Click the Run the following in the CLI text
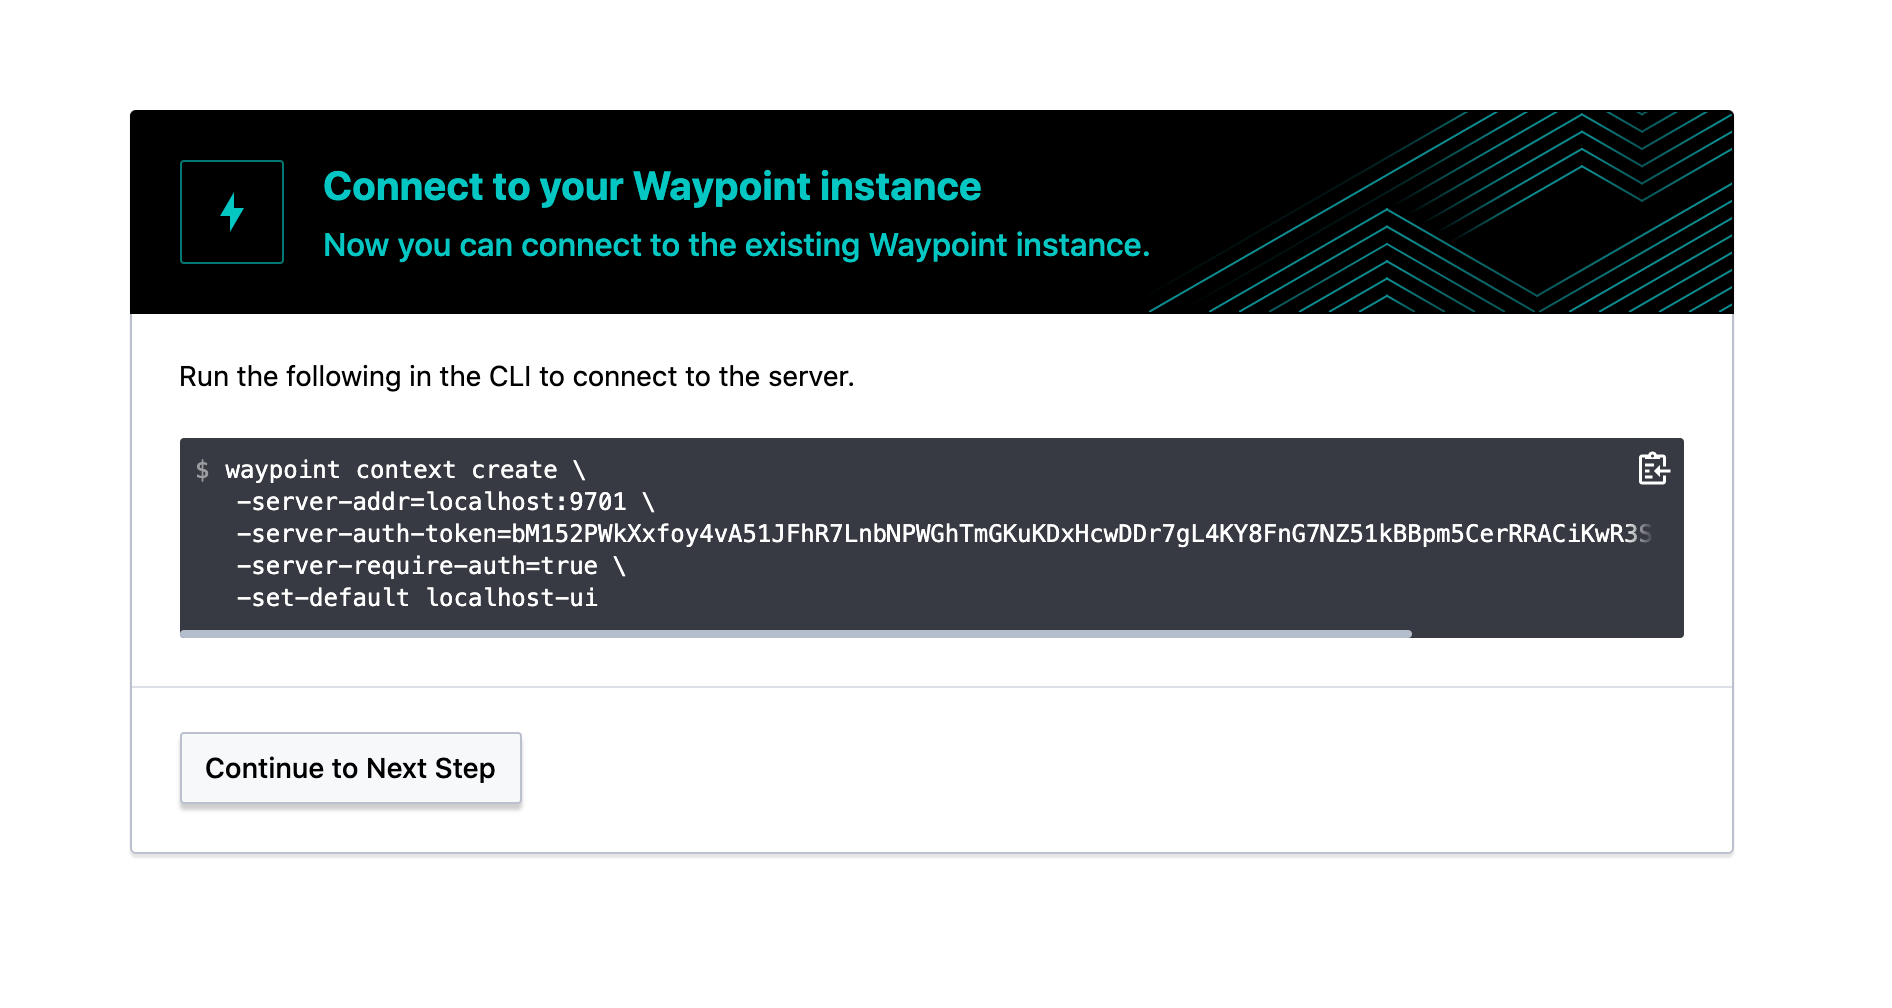This screenshot has width=1892, height=1008. click(516, 377)
